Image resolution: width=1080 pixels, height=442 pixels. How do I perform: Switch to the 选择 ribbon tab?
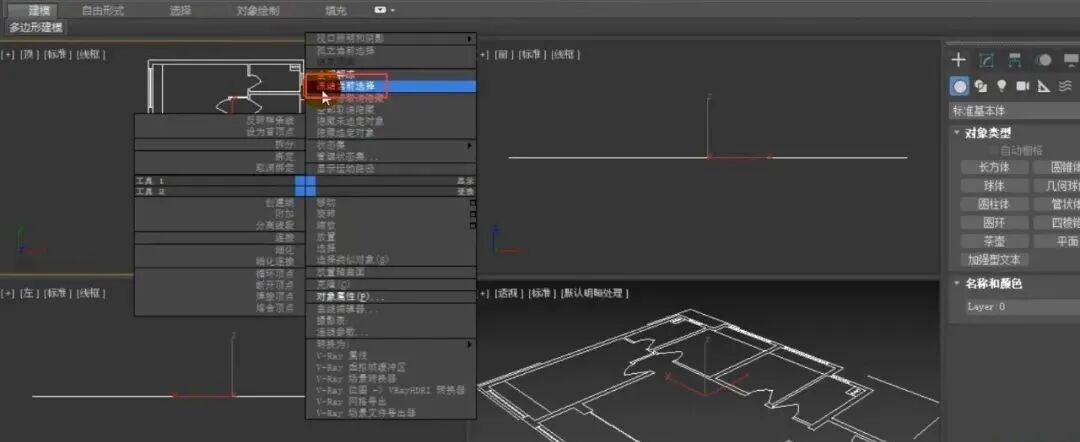(180, 10)
